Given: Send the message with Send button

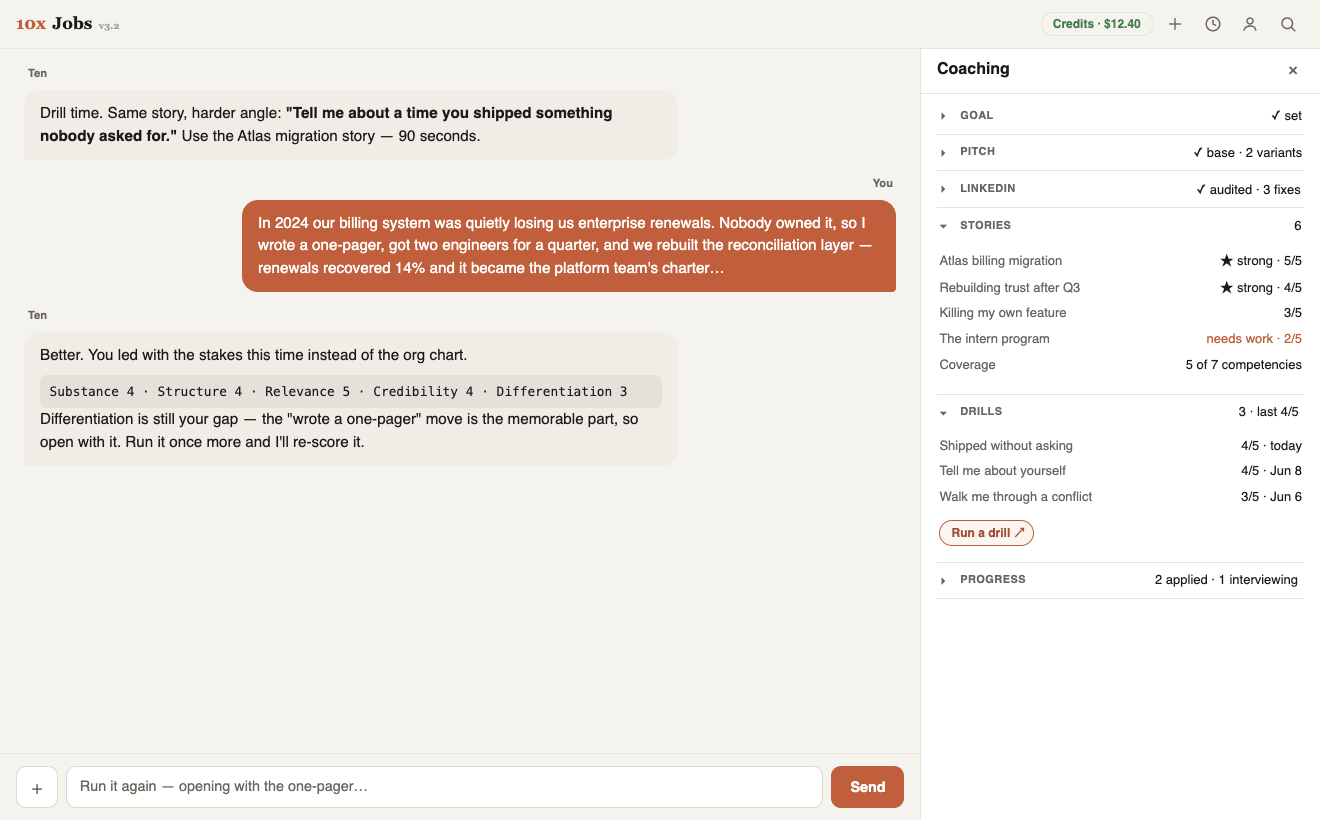Looking at the screenshot, I should click(x=867, y=787).
